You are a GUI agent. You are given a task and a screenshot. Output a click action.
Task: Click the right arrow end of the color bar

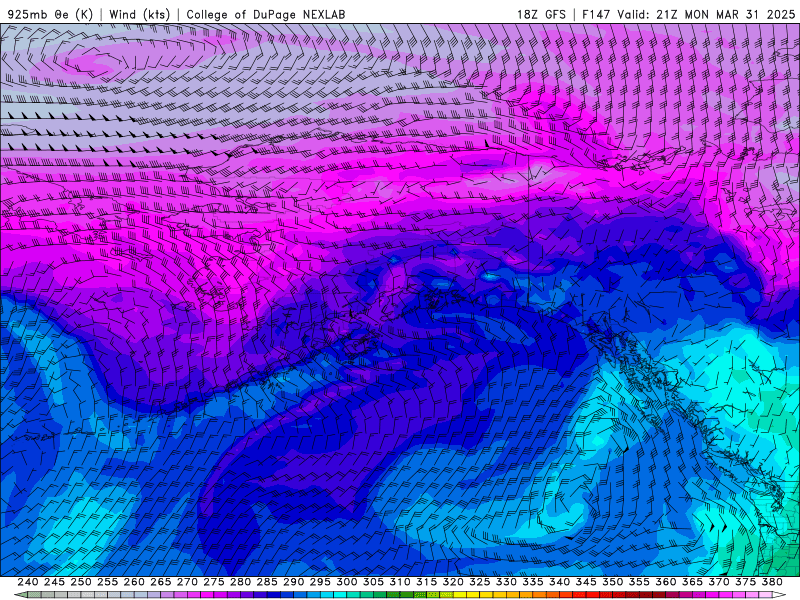click(779, 594)
